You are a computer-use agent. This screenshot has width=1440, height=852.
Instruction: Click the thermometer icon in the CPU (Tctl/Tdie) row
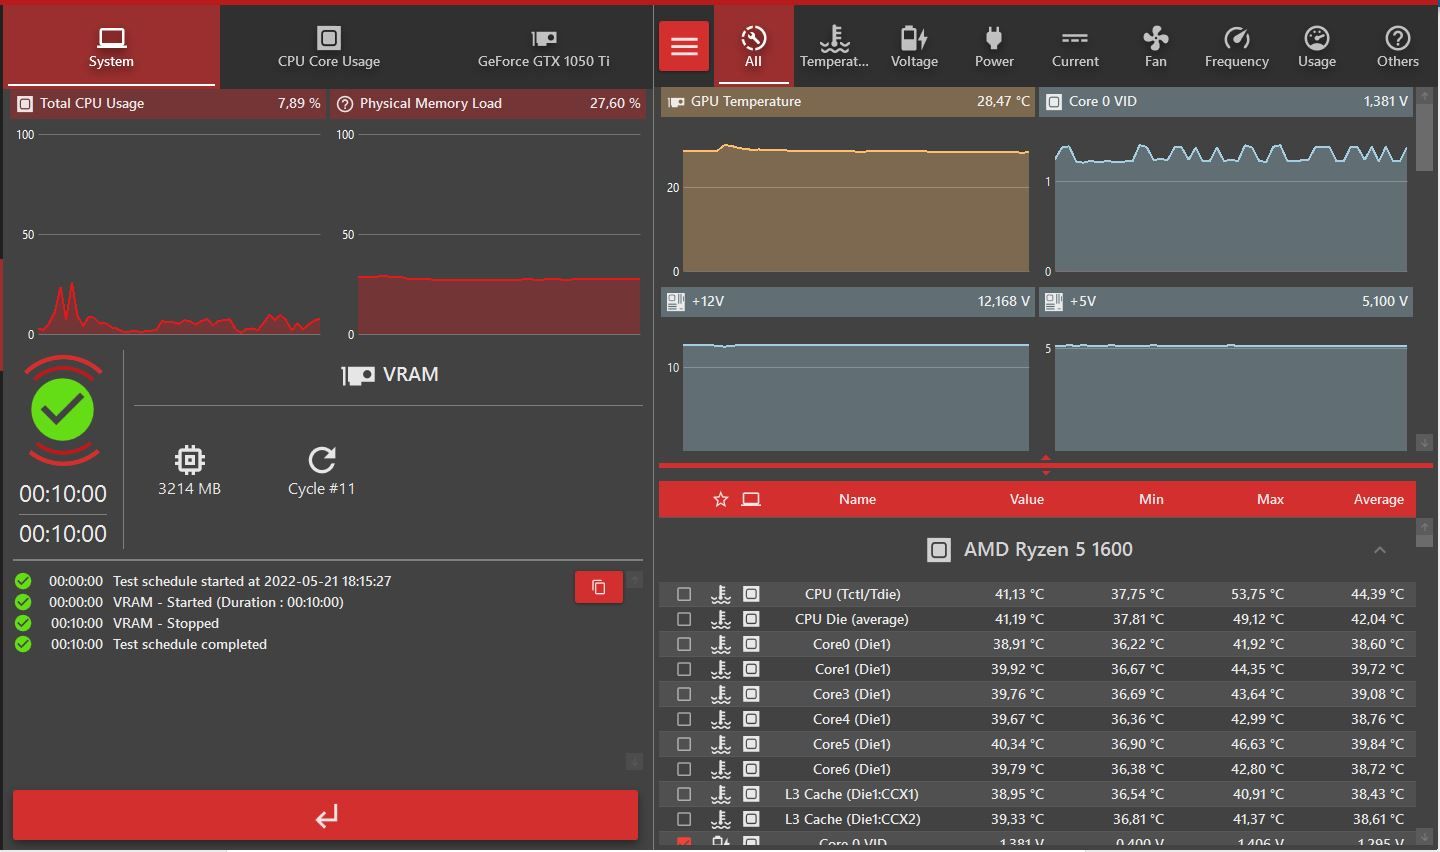click(720, 594)
